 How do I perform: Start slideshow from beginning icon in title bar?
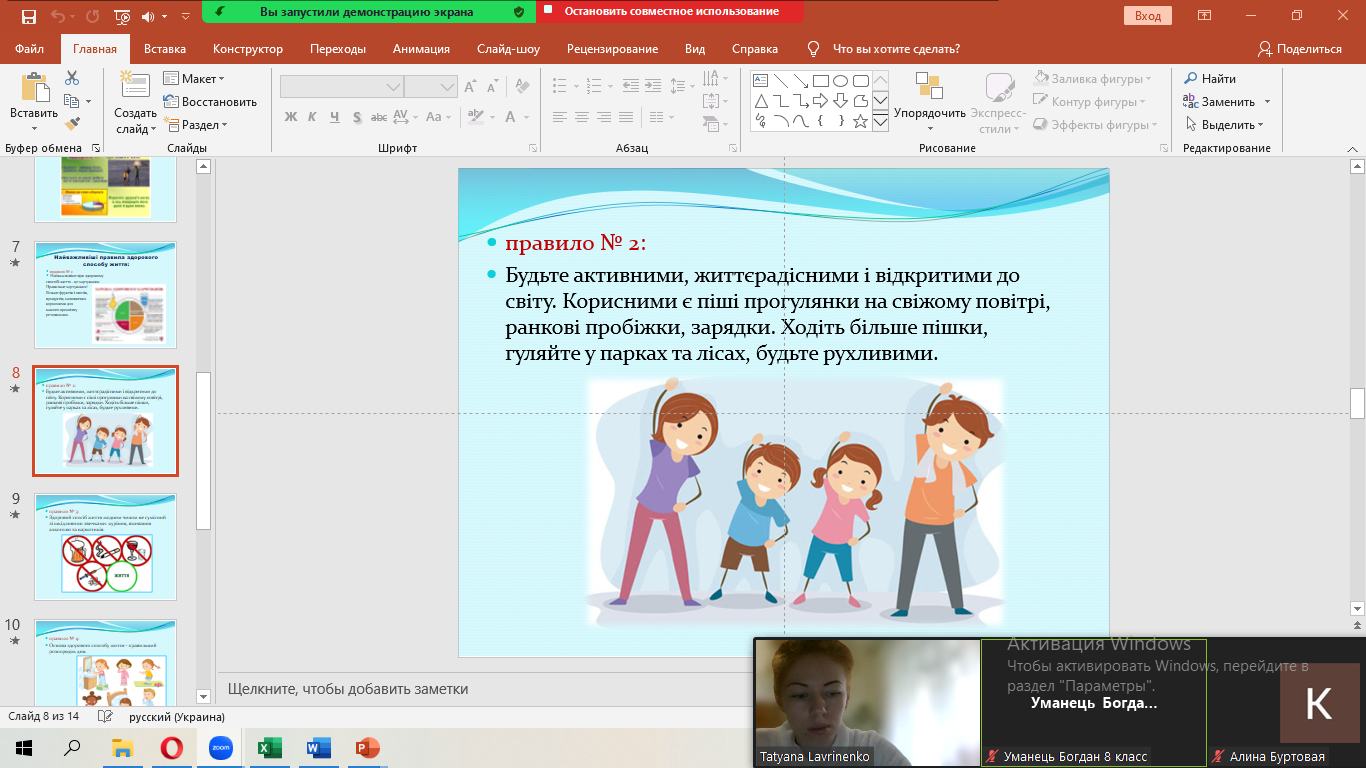point(122,16)
